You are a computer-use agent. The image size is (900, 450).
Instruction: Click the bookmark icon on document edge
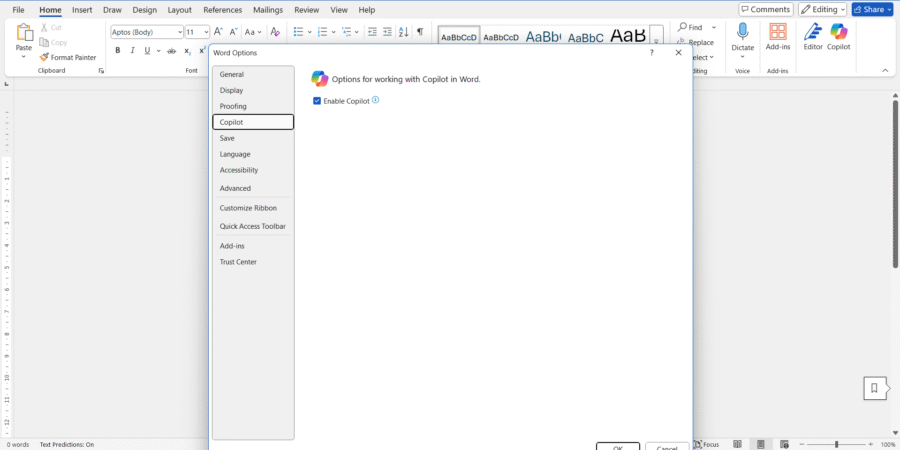874,389
